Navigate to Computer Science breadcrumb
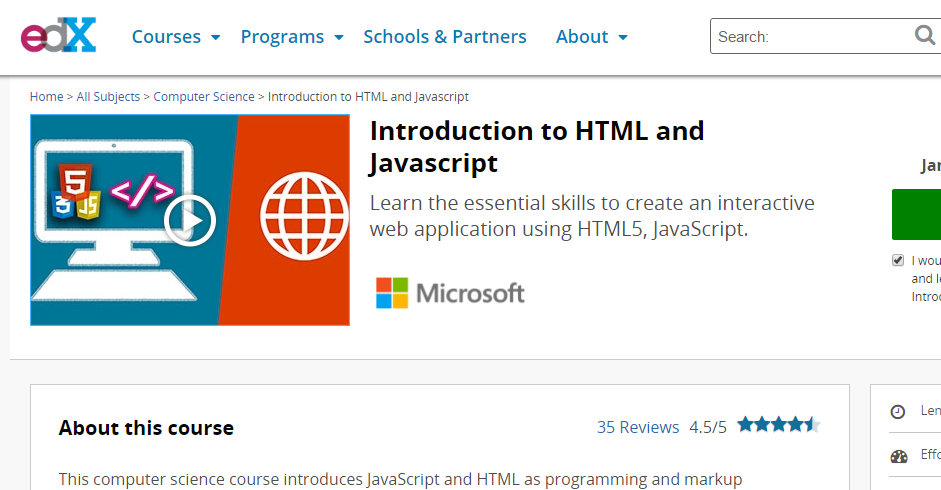 tap(204, 97)
